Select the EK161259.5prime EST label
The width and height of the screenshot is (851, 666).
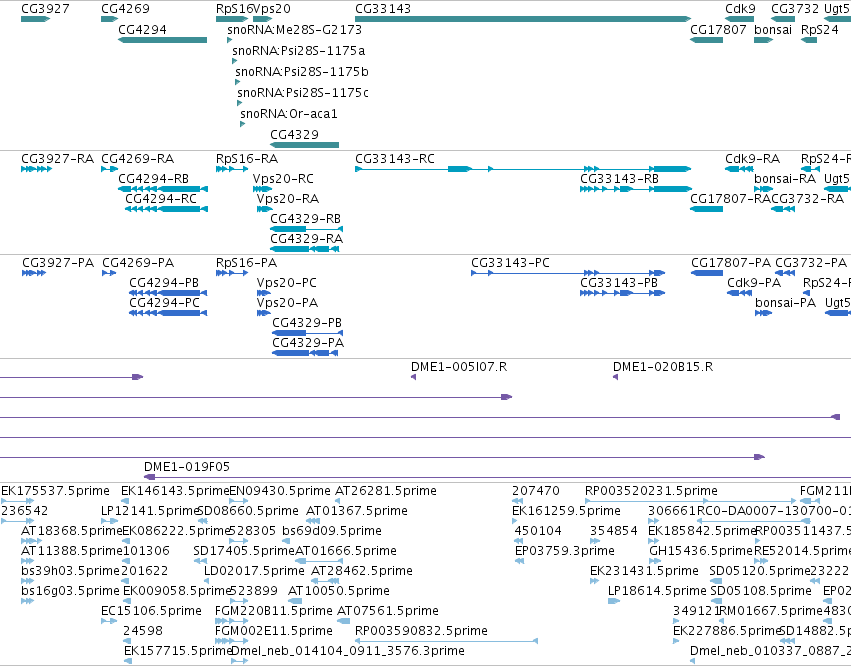566,511
